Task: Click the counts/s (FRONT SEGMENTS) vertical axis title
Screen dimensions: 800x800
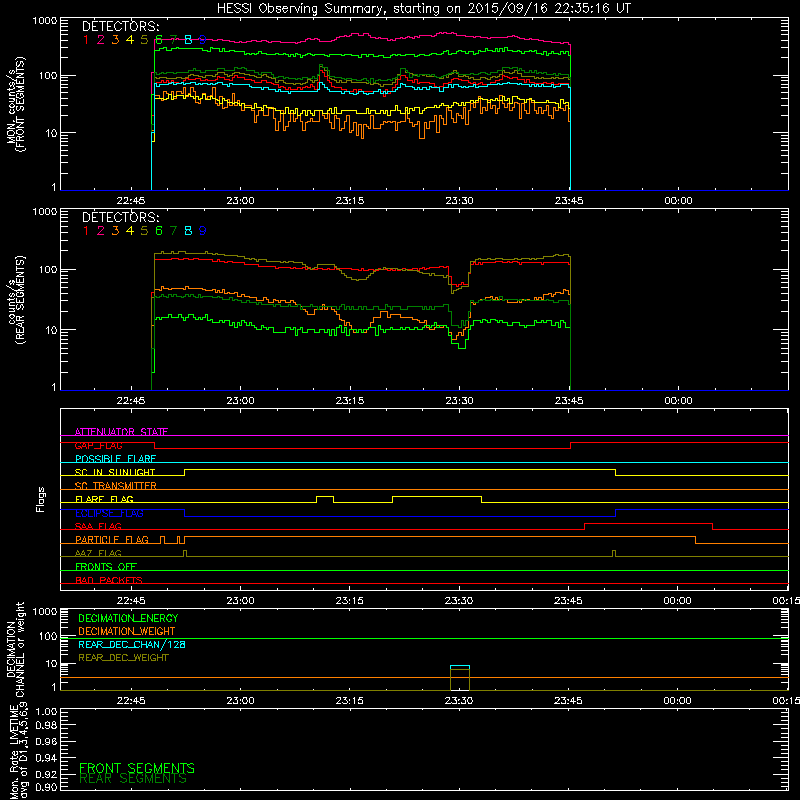Action: (x=16, y=104)
